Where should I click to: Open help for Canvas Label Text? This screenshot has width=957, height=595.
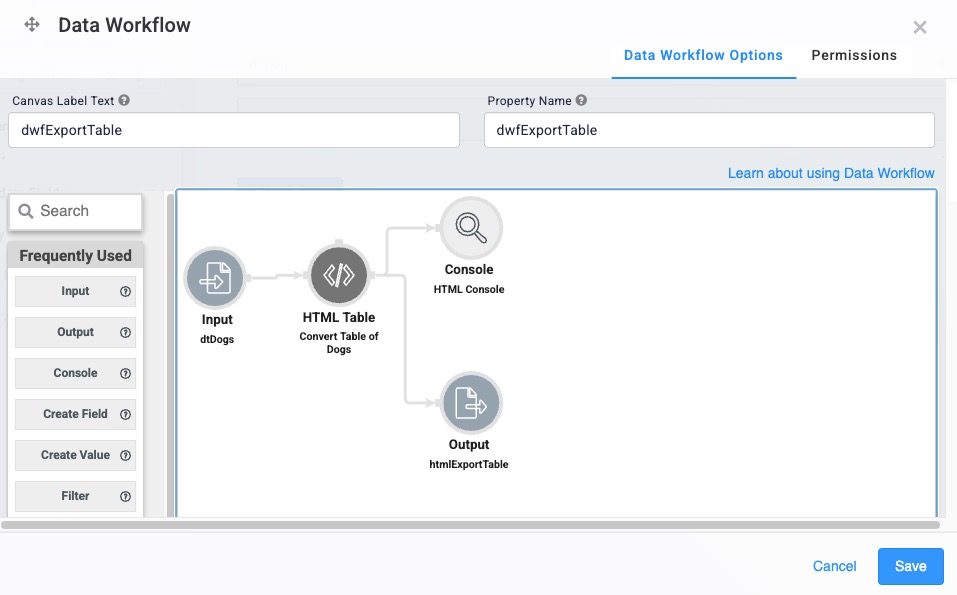pyautogui.click(x=124, y=100)
